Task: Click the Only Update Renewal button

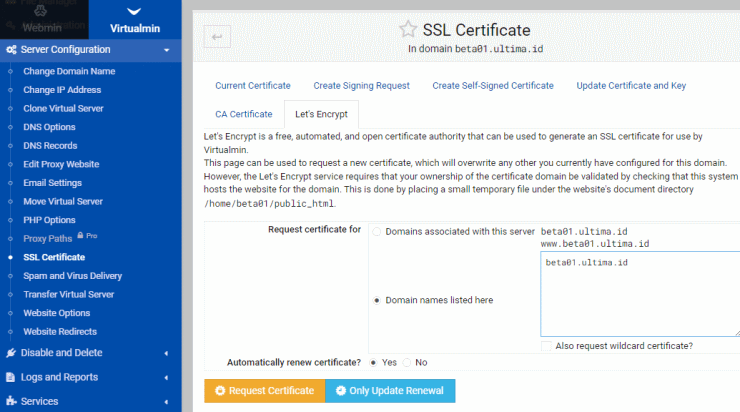Action: click(x=390, y=391)
